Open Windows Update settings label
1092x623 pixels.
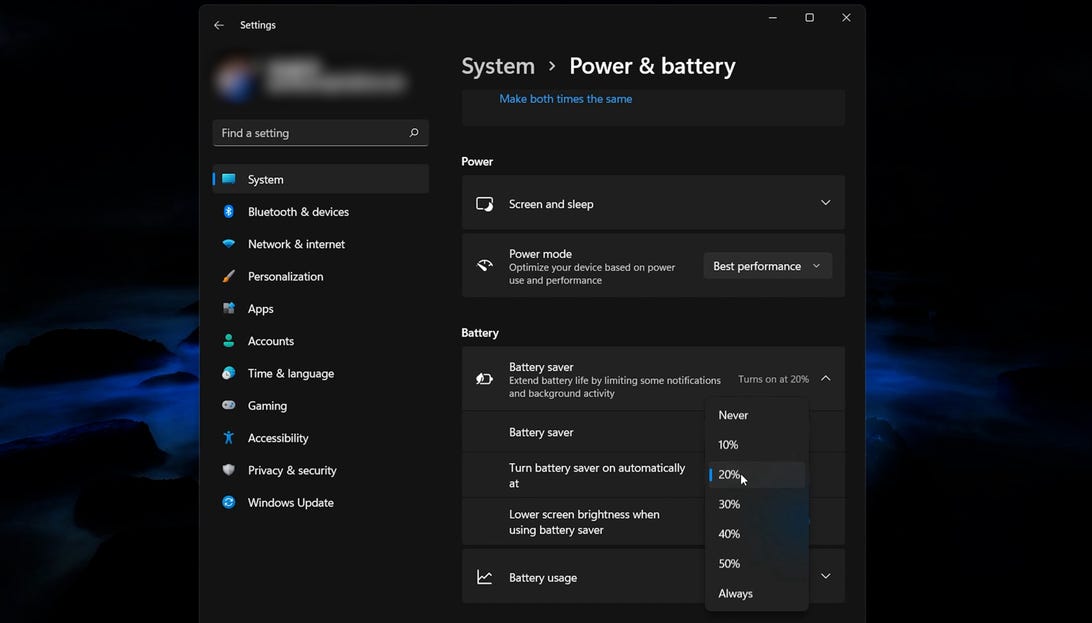pyautogui.click(x=290, y=503)
